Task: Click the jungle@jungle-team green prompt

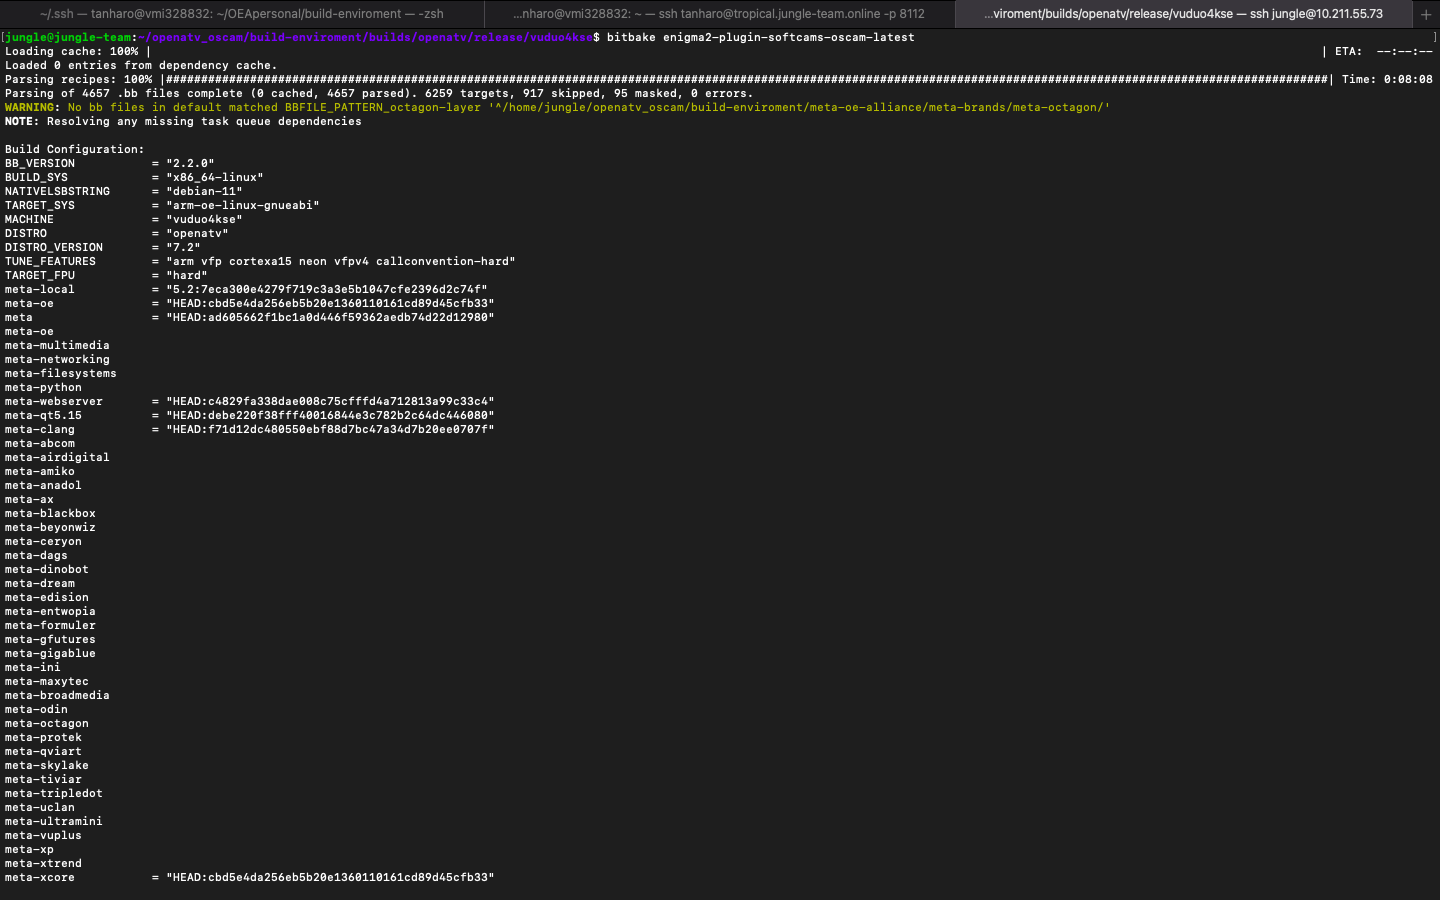Action: click(68, 37)
